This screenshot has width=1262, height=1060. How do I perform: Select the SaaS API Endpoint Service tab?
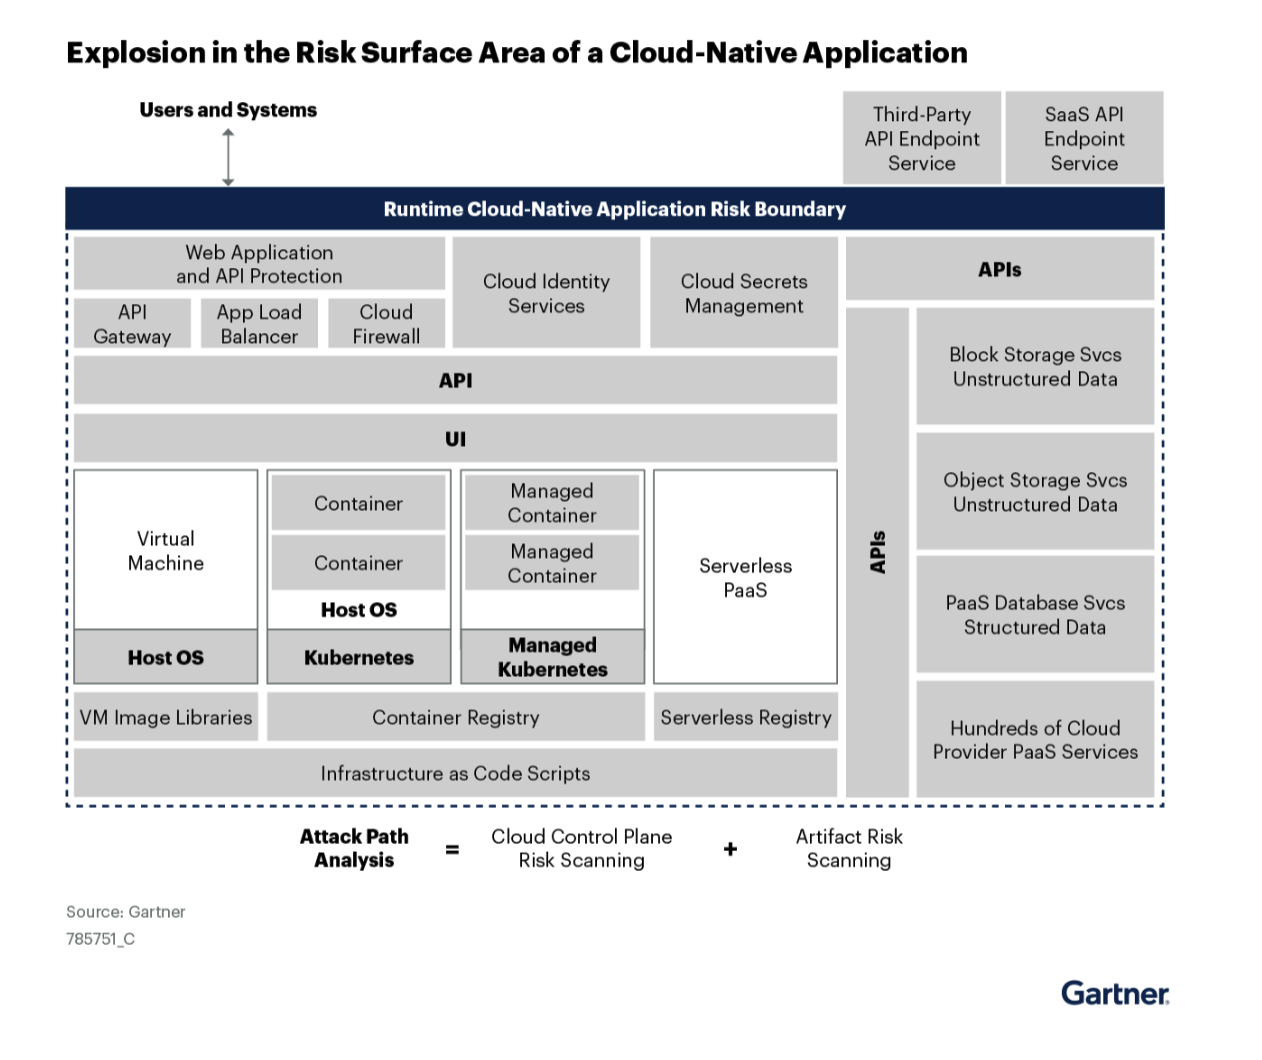click(1085, 138)
